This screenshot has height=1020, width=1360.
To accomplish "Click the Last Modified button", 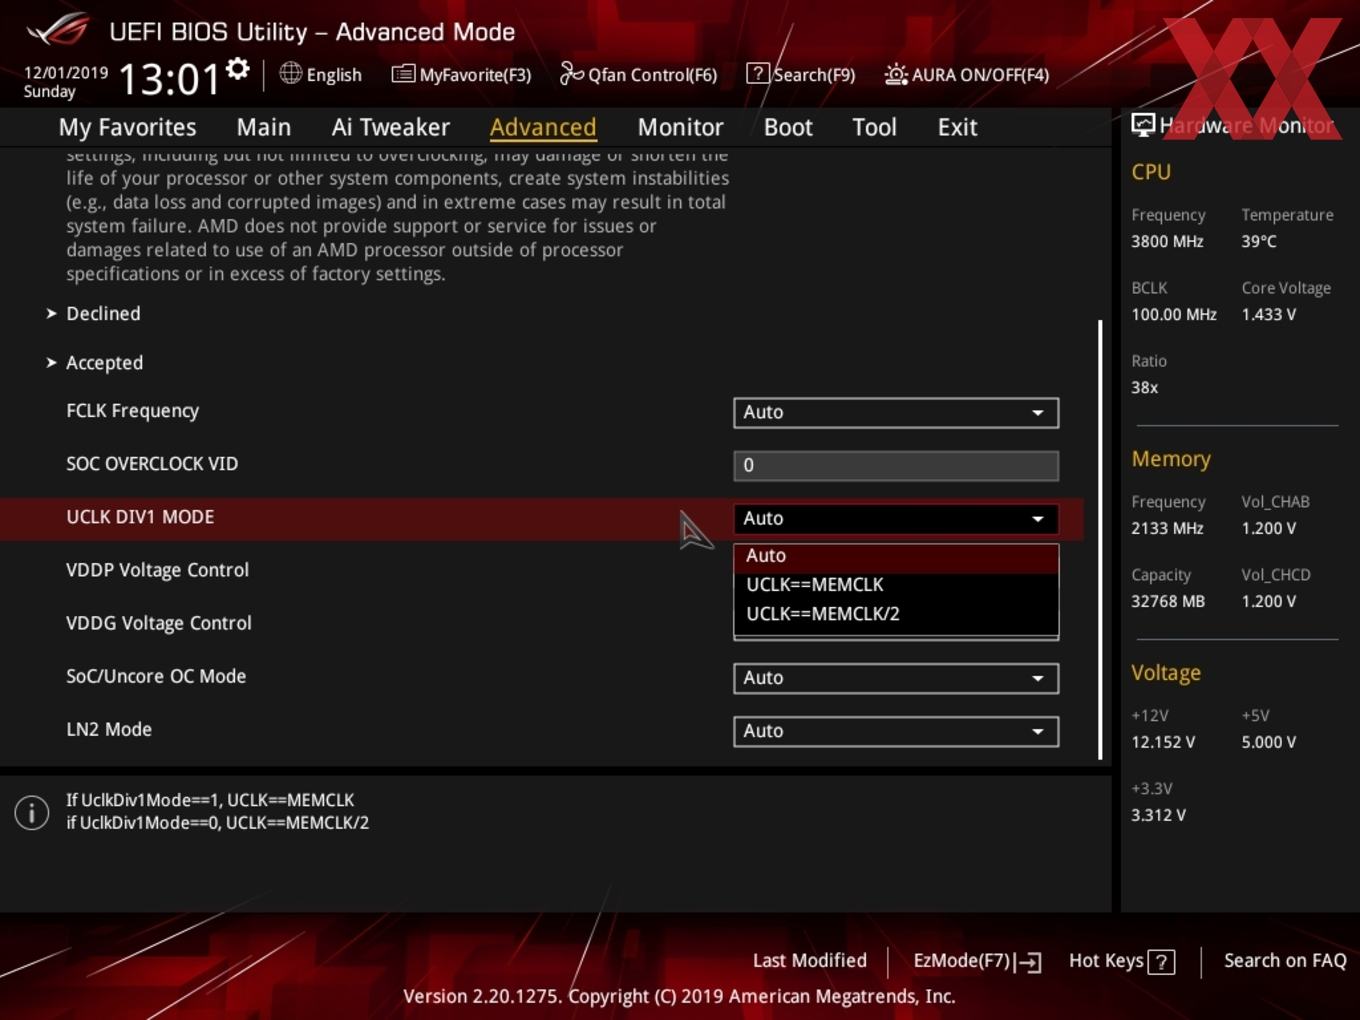I will [809, 961].
